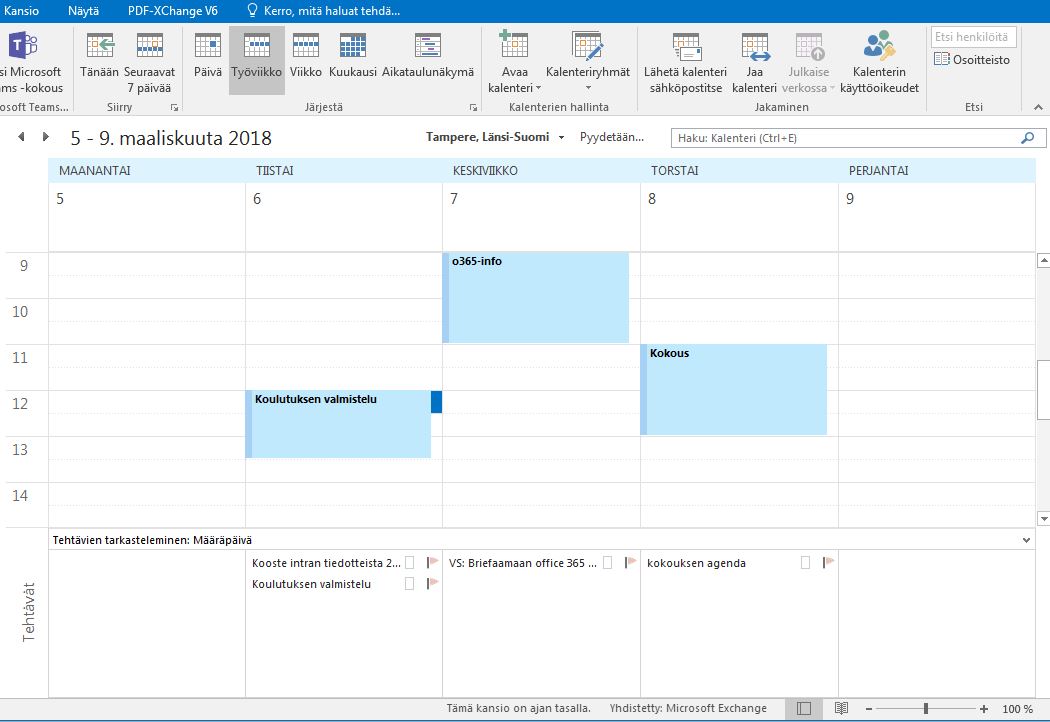Open the Aikataulunäkymä schedule view

[427, 47]
